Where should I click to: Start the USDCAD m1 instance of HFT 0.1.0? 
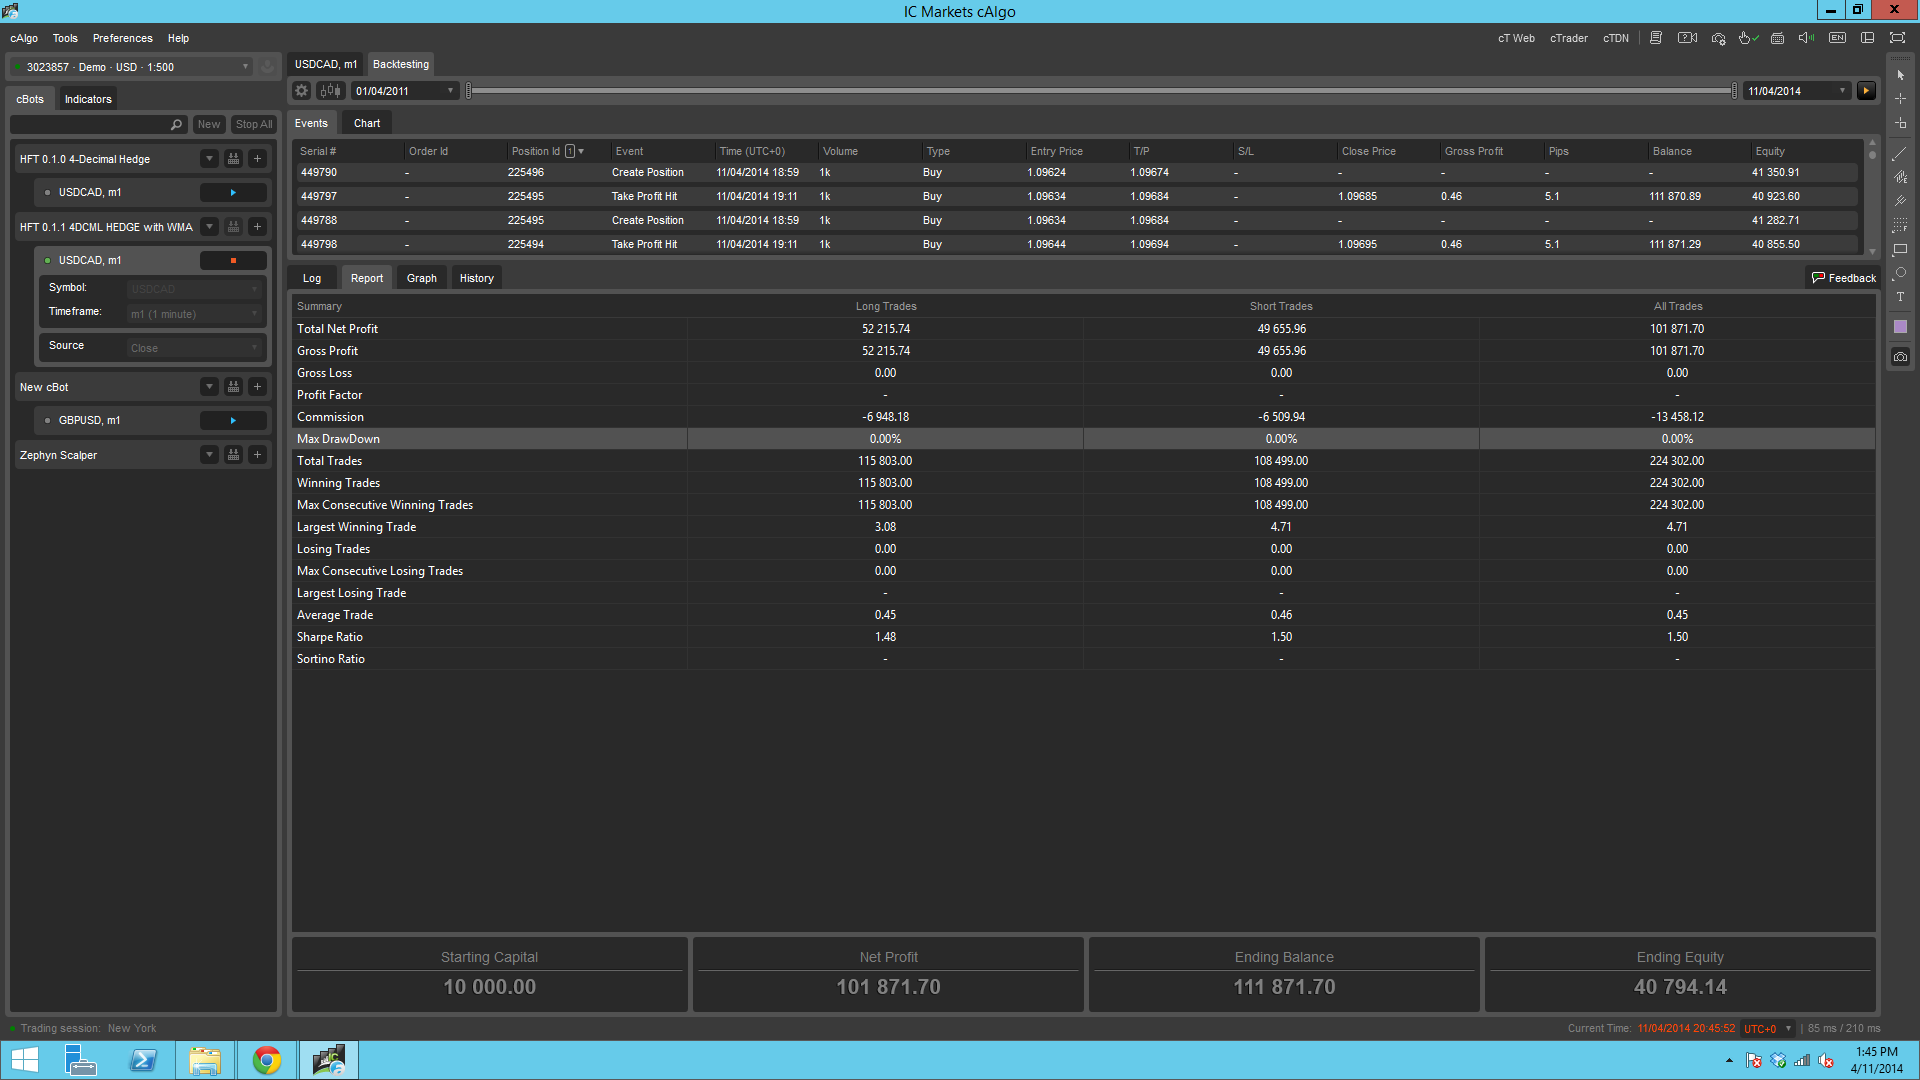click(233, 193)
